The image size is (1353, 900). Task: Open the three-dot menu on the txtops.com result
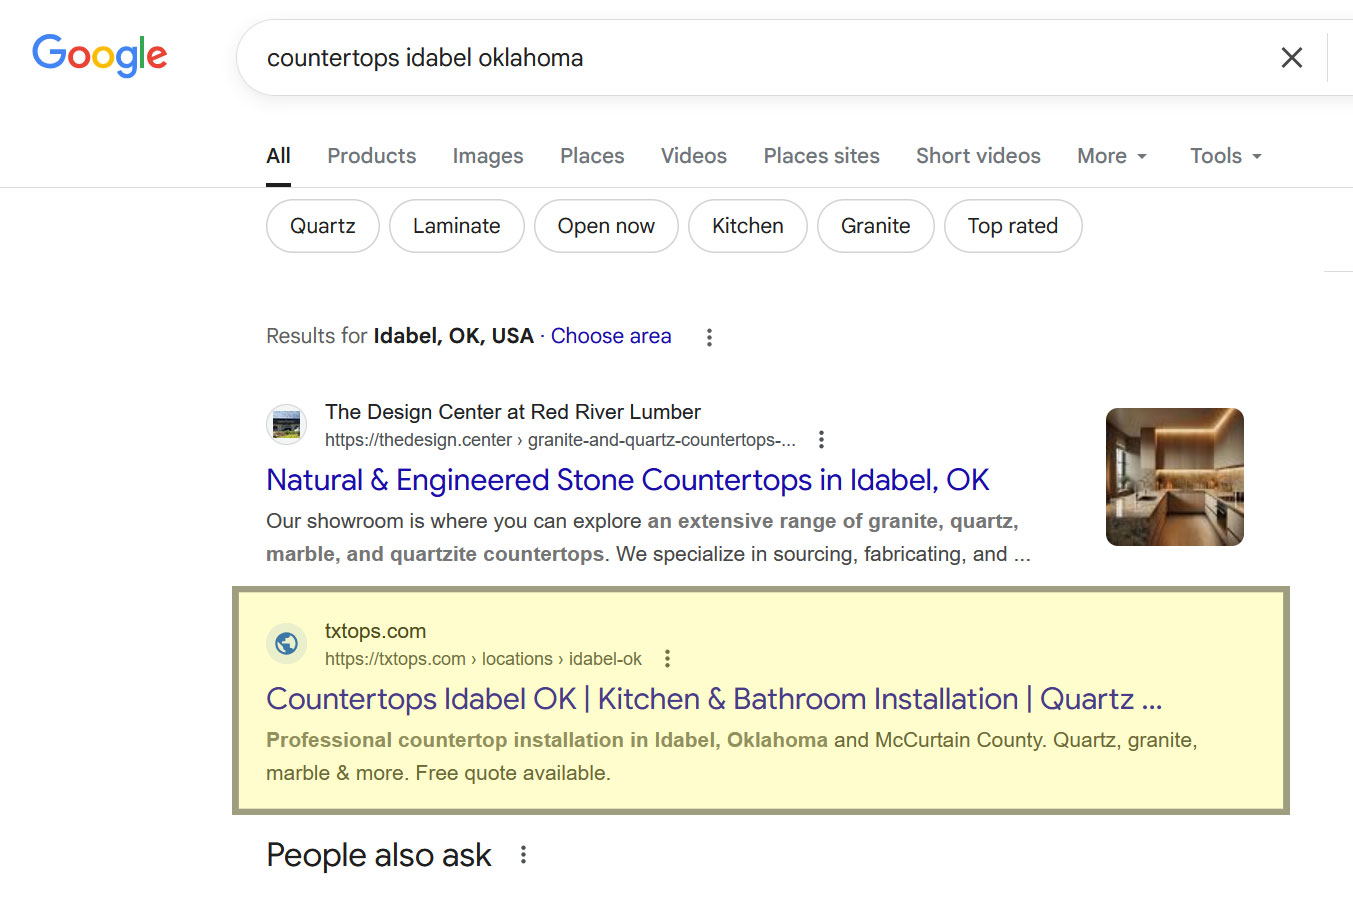(x=667, y=658)
